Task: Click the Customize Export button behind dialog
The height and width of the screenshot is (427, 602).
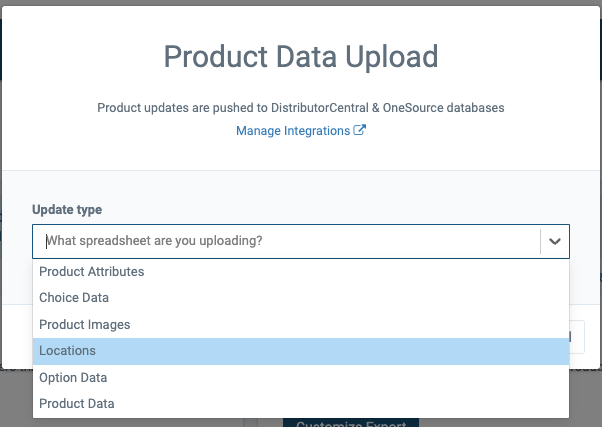Action: tap(351, 423)
